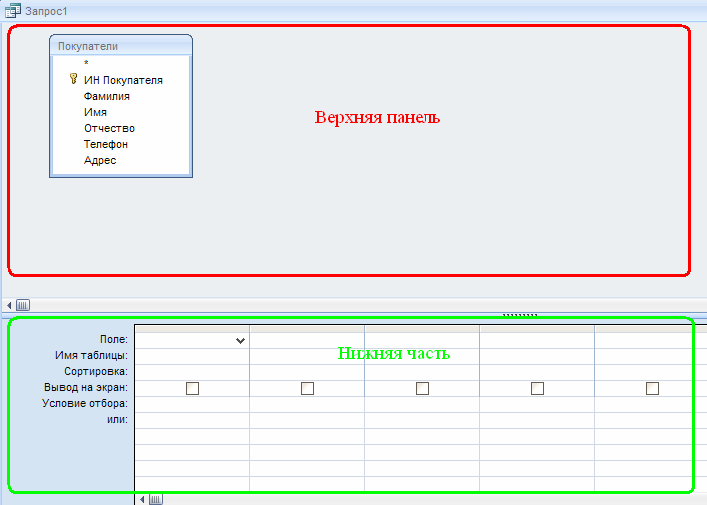Viewport: 707px width, 505px height.
Task: Click the Запрос1 query icon in title
Action: pos(13,10)
